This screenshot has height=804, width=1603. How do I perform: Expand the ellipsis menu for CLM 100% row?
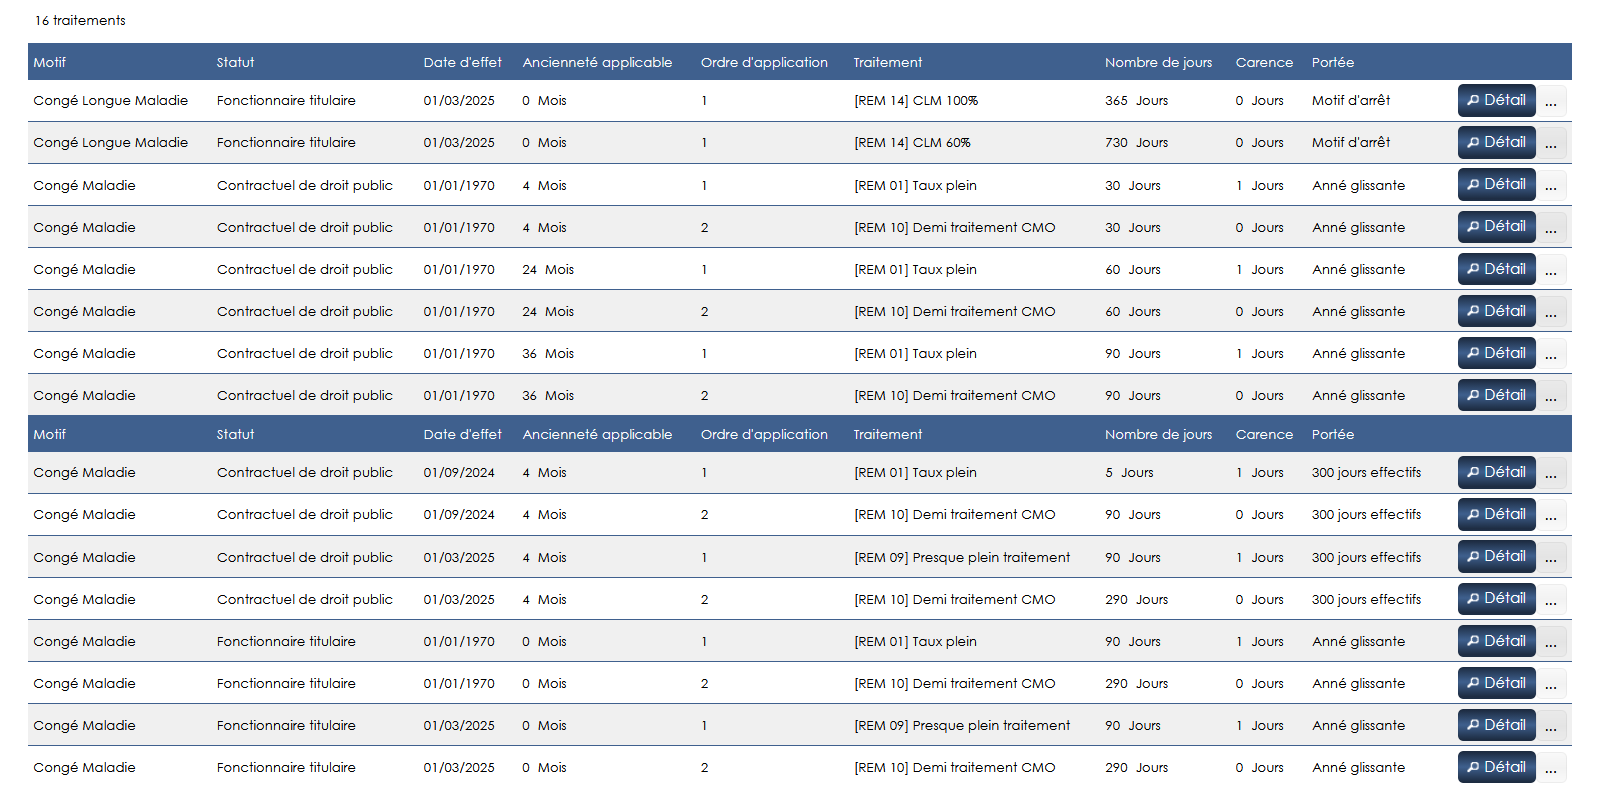[1551, 102]
